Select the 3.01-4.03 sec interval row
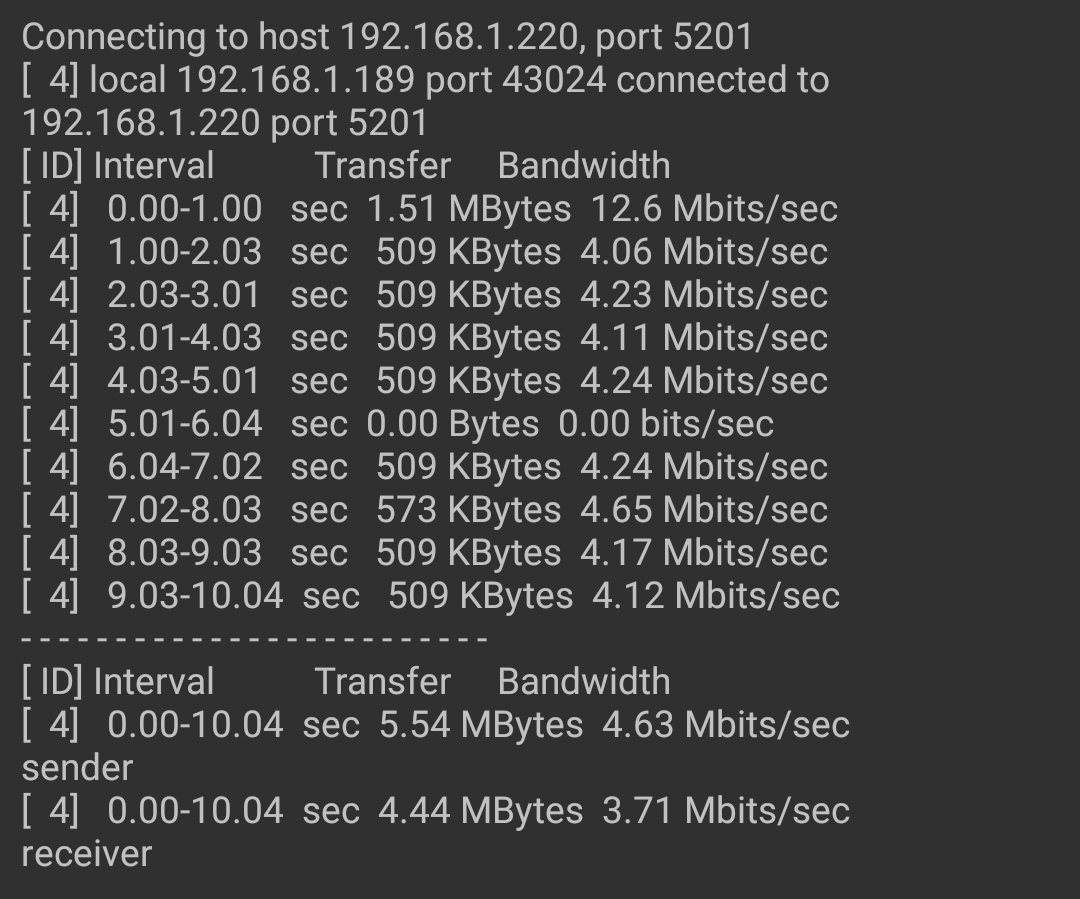The height and width of the screenshot is (899, 1080). pyautogui.click(x=425, y=338)
